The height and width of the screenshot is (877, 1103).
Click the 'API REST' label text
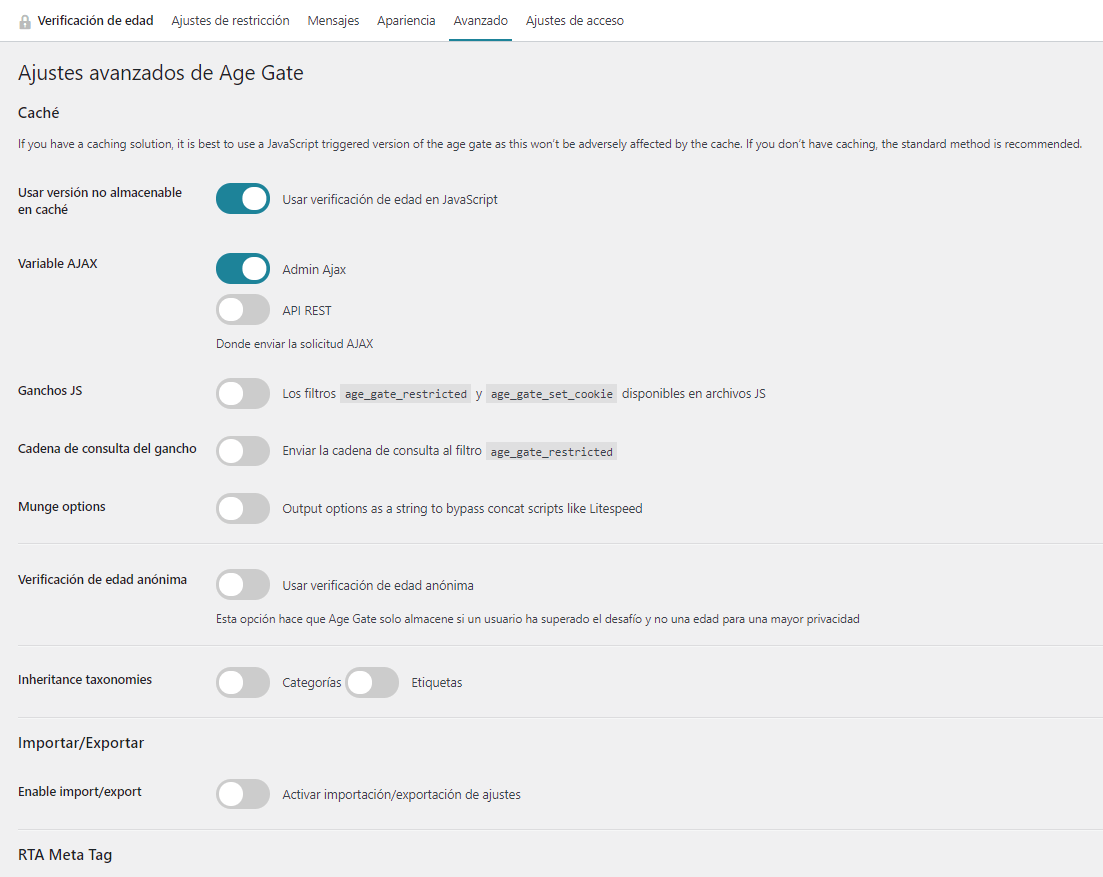tap(307, 310)
